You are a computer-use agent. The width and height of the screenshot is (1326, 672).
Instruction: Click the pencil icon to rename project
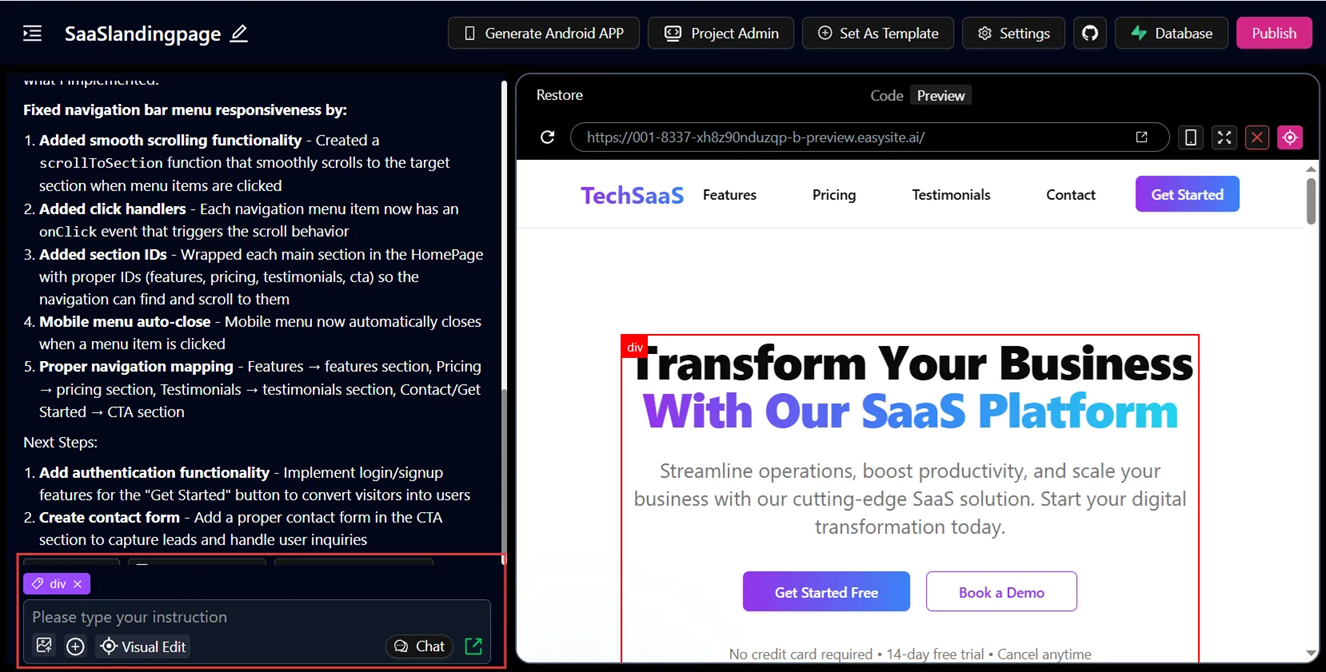[x=239, y=33]
